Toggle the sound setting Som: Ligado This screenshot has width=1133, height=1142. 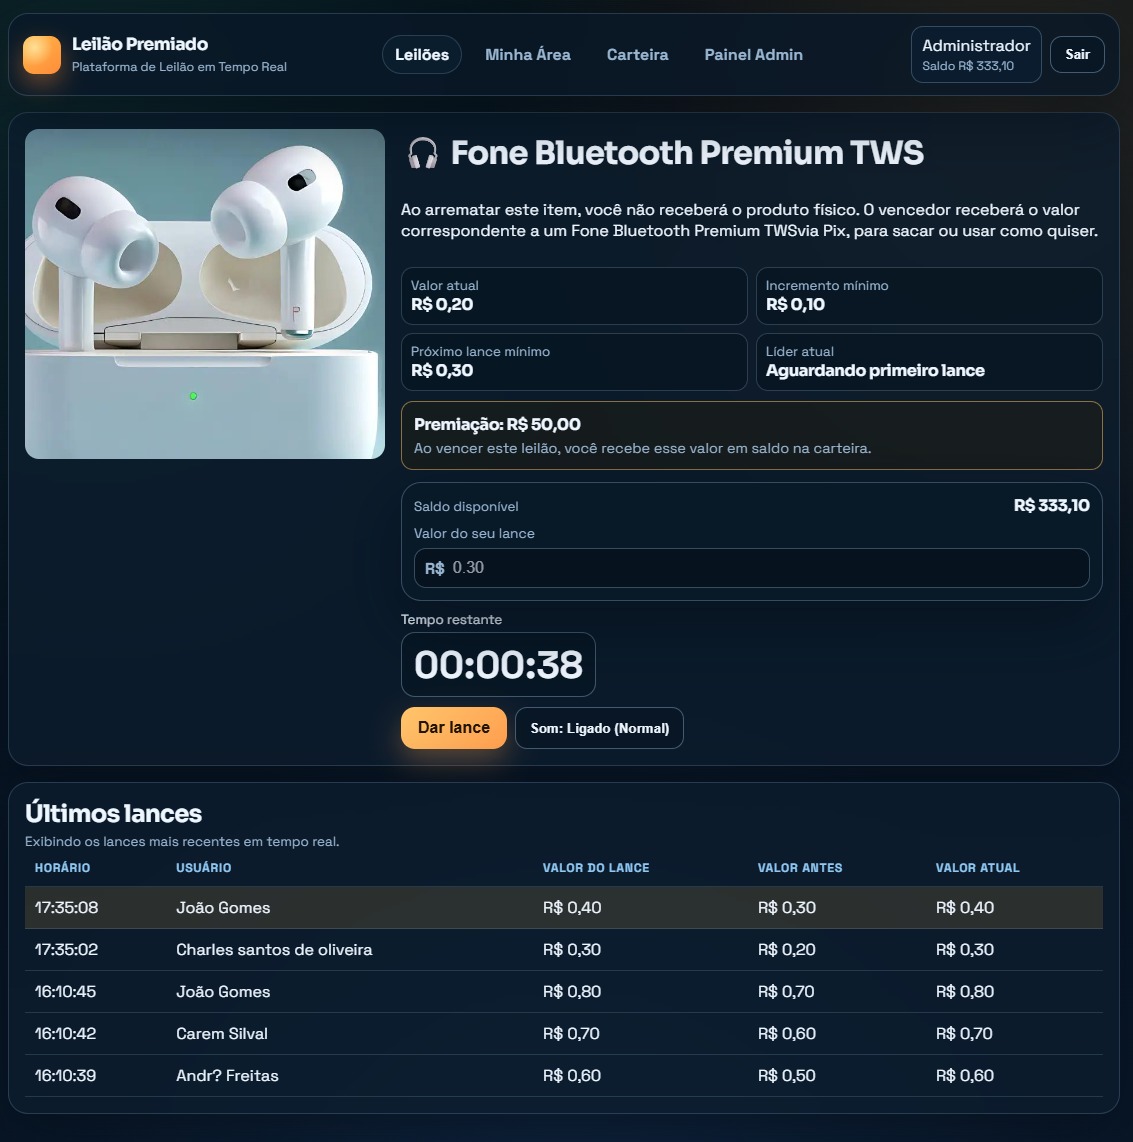point(598,728)
